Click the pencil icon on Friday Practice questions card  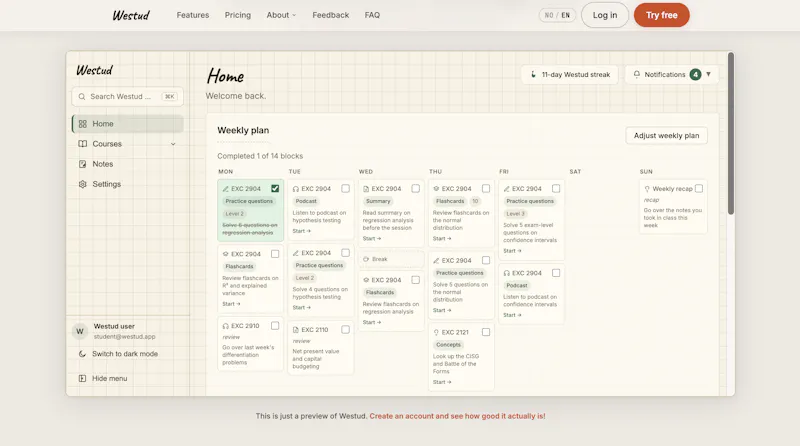[507, 189]
